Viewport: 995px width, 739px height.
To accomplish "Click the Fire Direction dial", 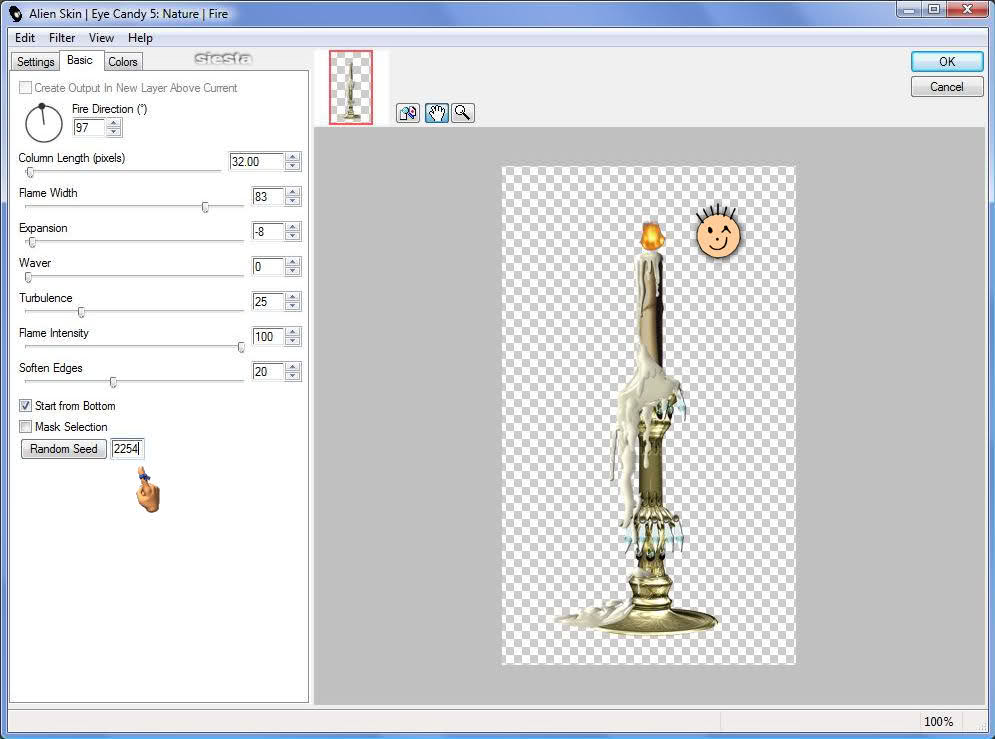I will tap(43, 123).
